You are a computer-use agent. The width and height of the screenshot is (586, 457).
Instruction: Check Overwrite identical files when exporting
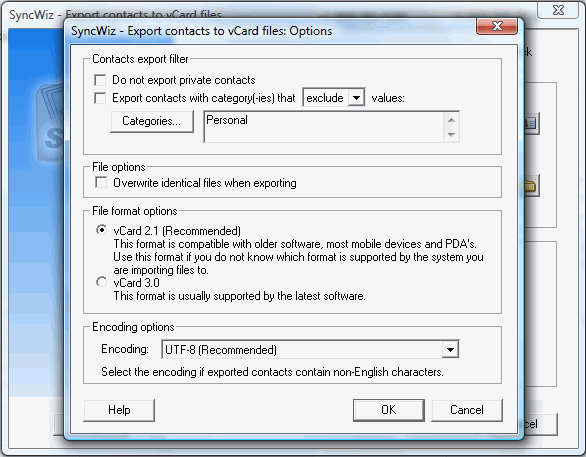[101, 183]
